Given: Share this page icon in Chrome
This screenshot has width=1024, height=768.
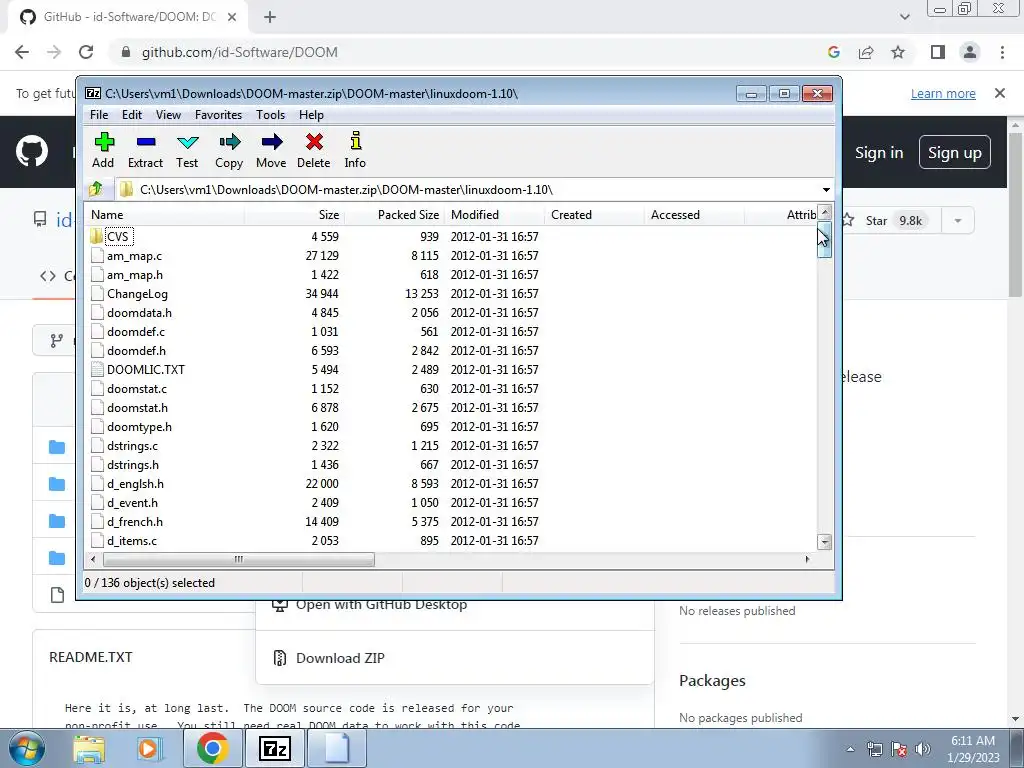Looking at the screenshot, I should (x=866, y=52).
